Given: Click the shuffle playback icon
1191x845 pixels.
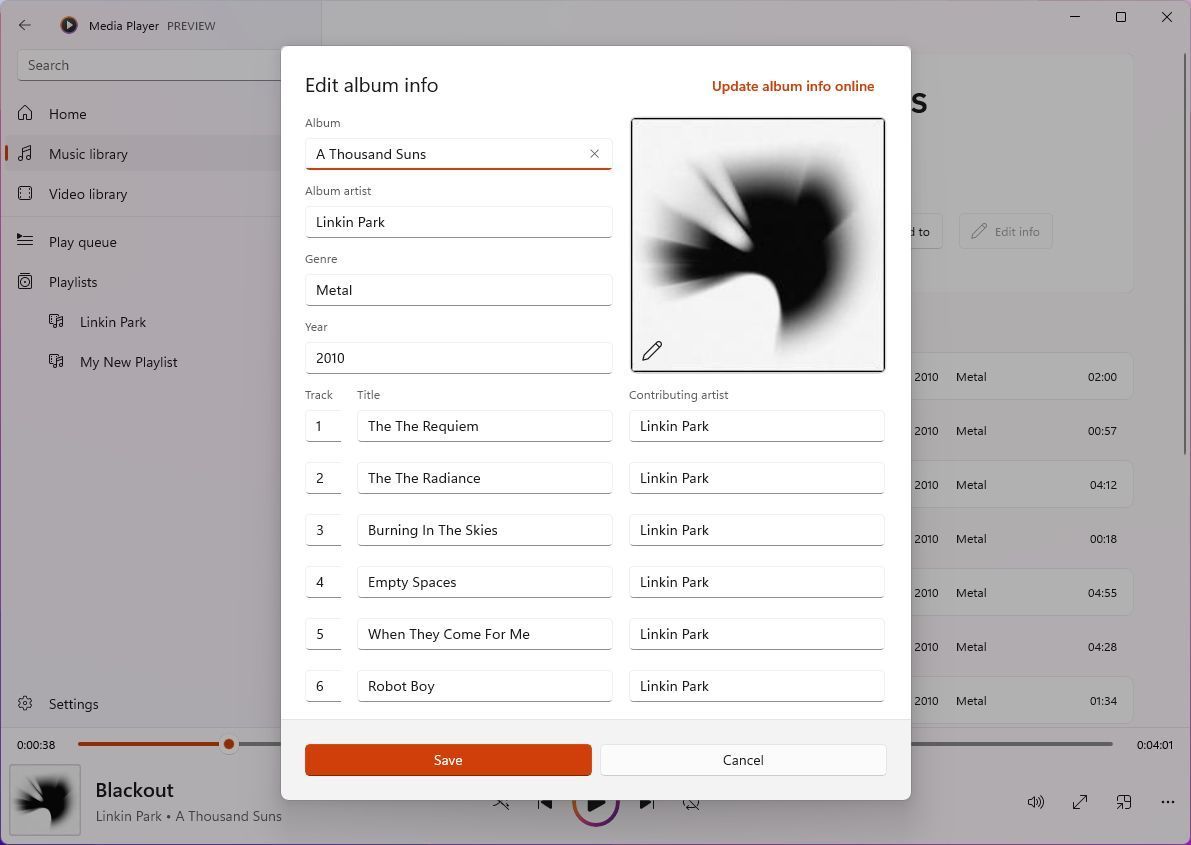Looking at the screenshot, I should pos(501,802).
